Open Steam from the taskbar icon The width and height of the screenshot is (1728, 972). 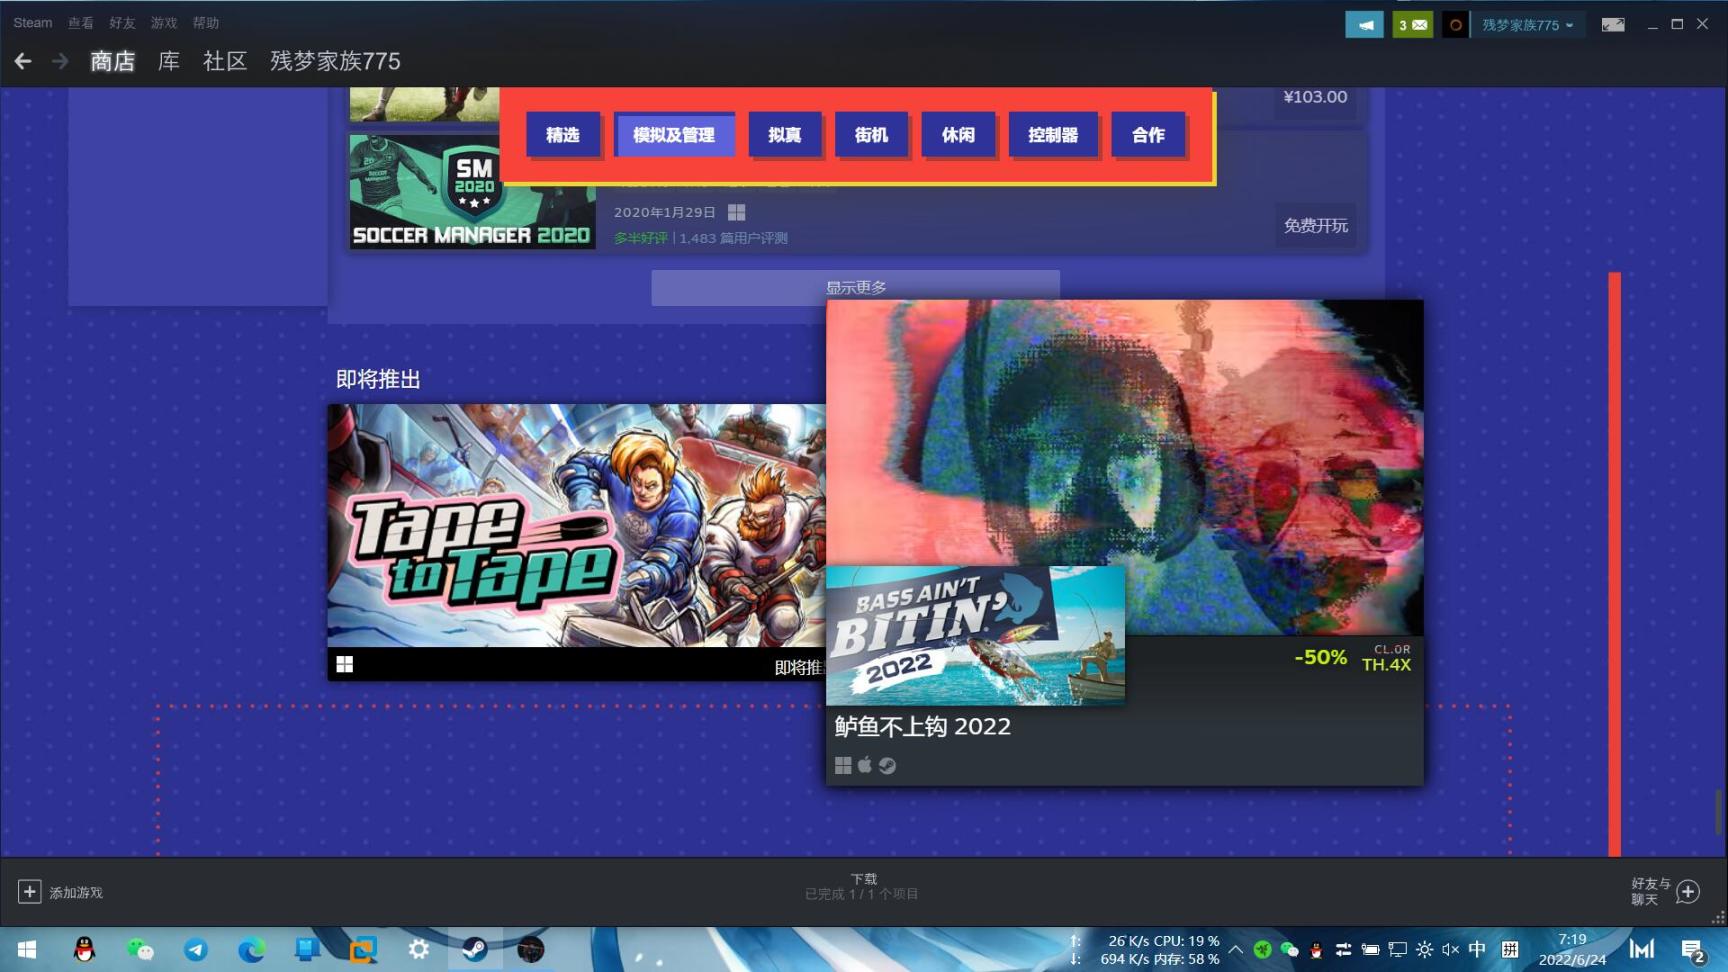click(x=475, y=950)
